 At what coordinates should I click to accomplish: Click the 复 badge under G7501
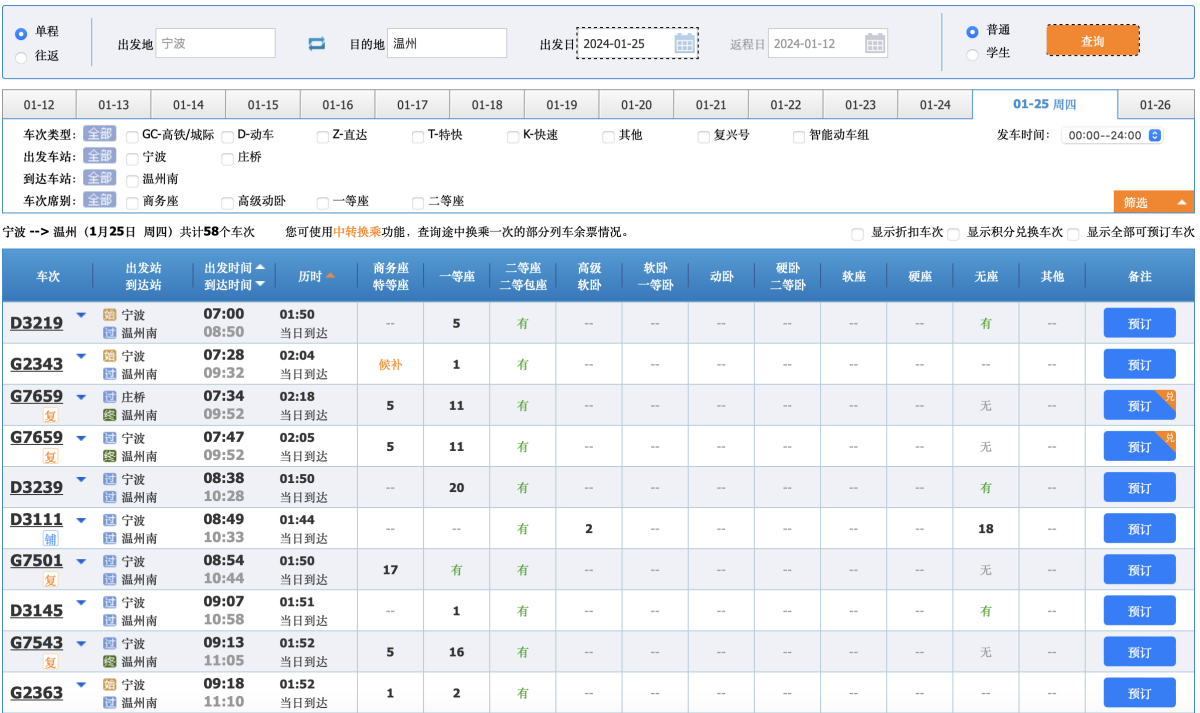coord(51,580)
